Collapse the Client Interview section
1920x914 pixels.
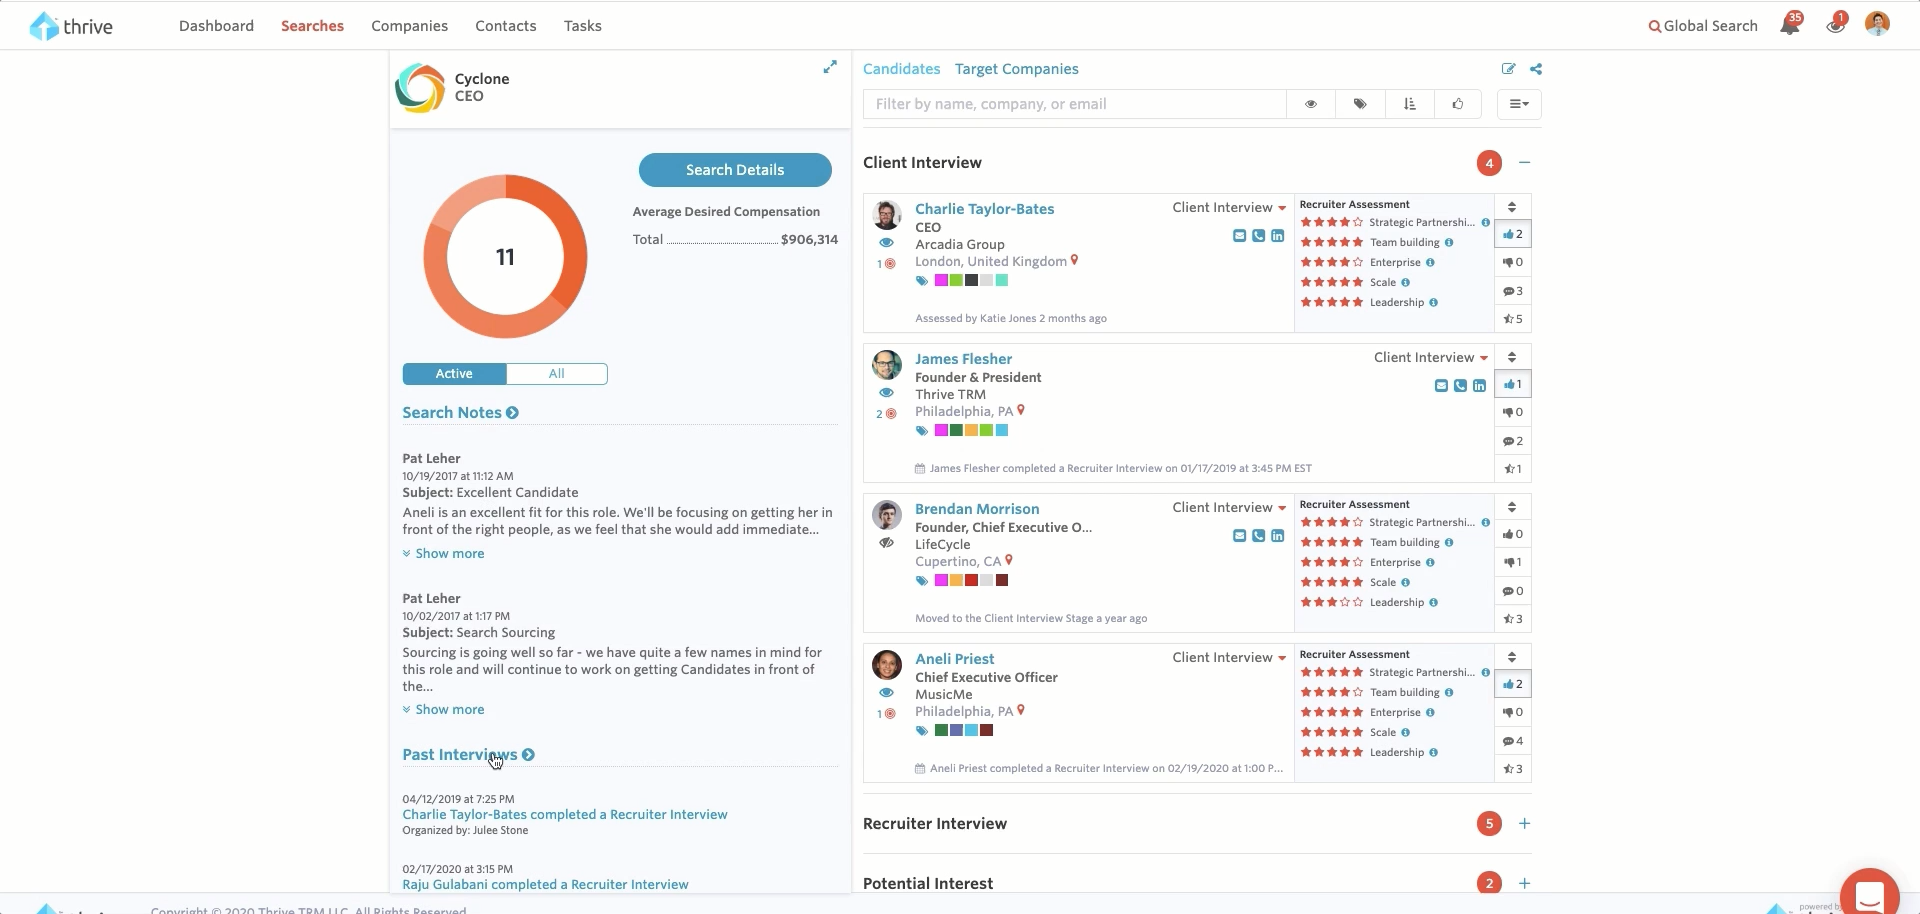tap(1524, 163)
